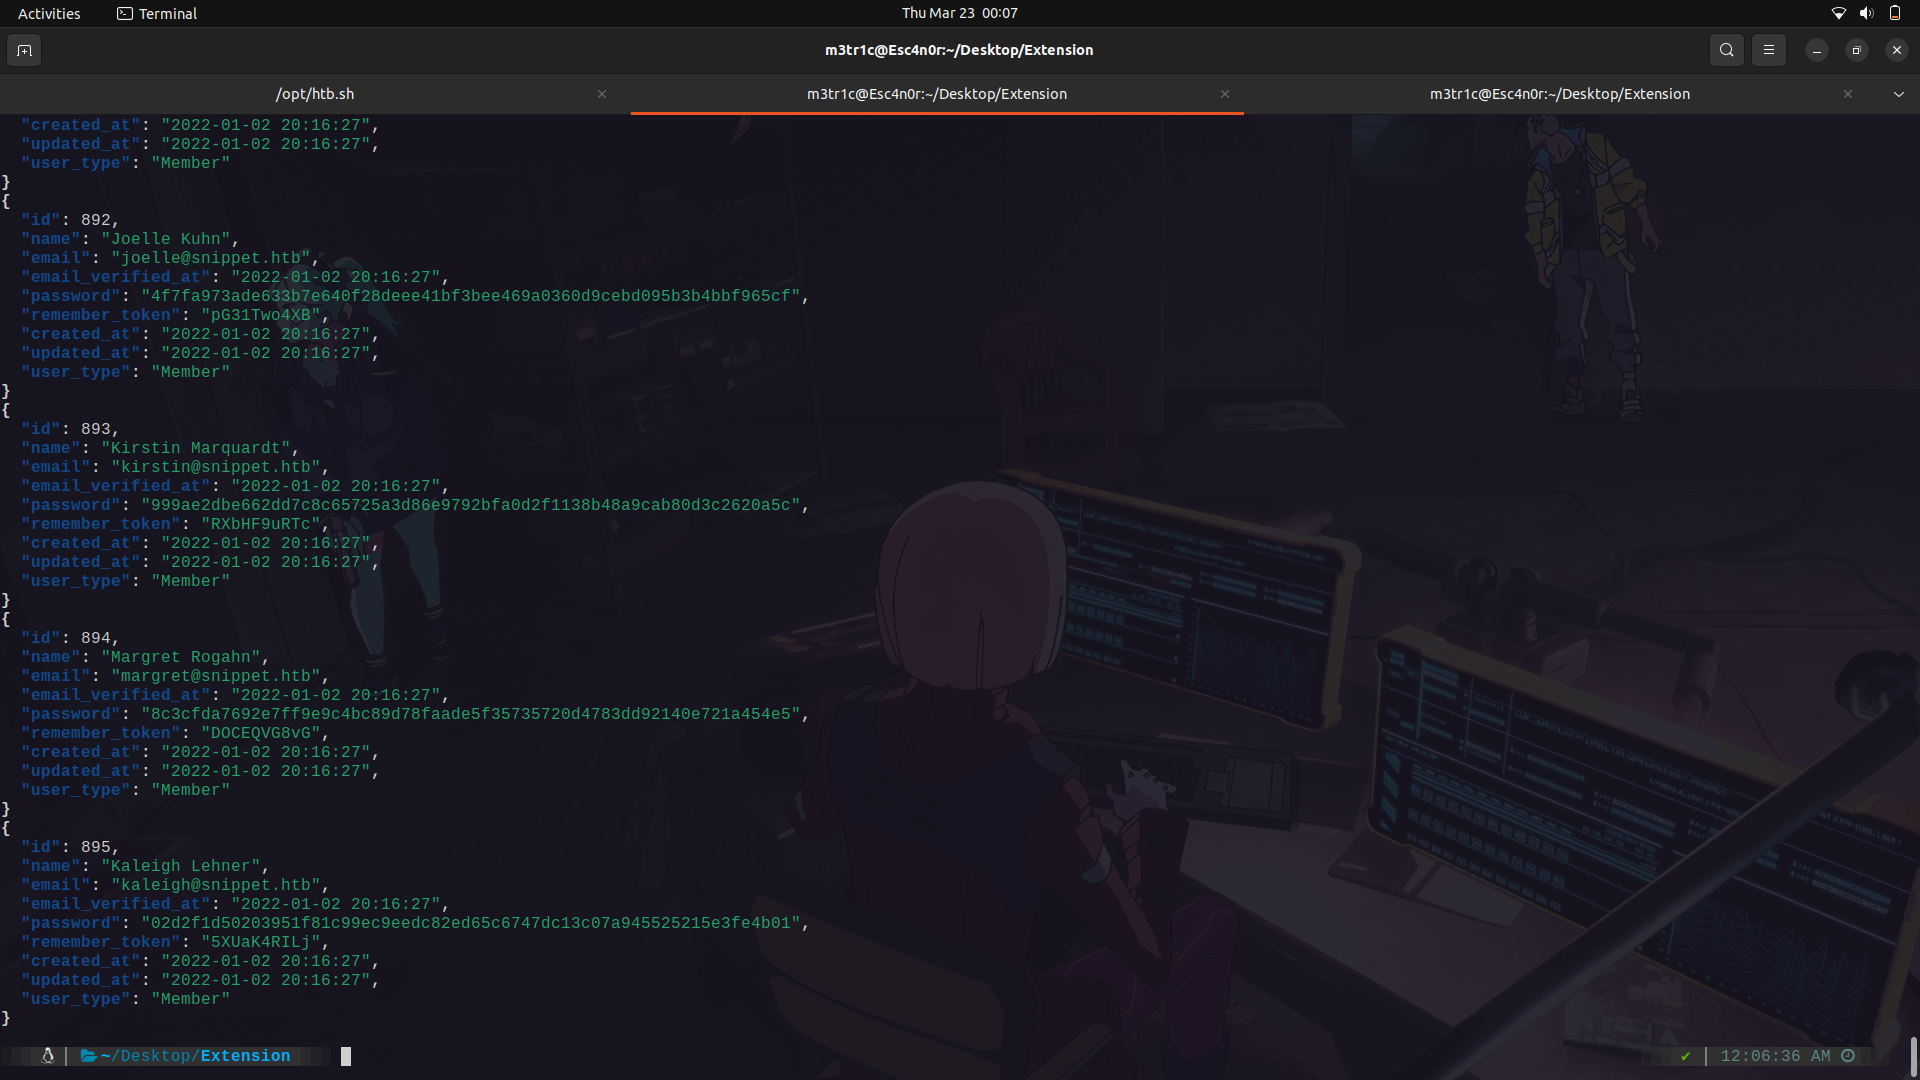
Task: Click the water-drop icon in the status bar
Action: pos(46,1055)
